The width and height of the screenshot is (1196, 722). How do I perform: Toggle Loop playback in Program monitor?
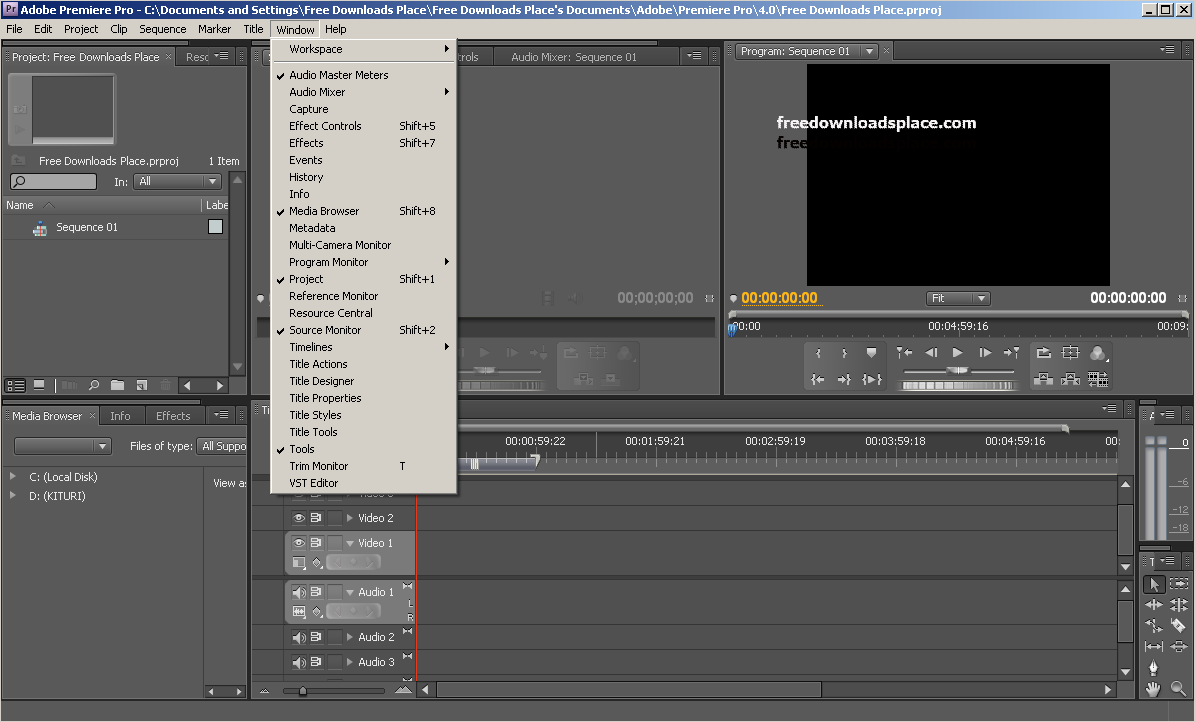point(1043,352)
